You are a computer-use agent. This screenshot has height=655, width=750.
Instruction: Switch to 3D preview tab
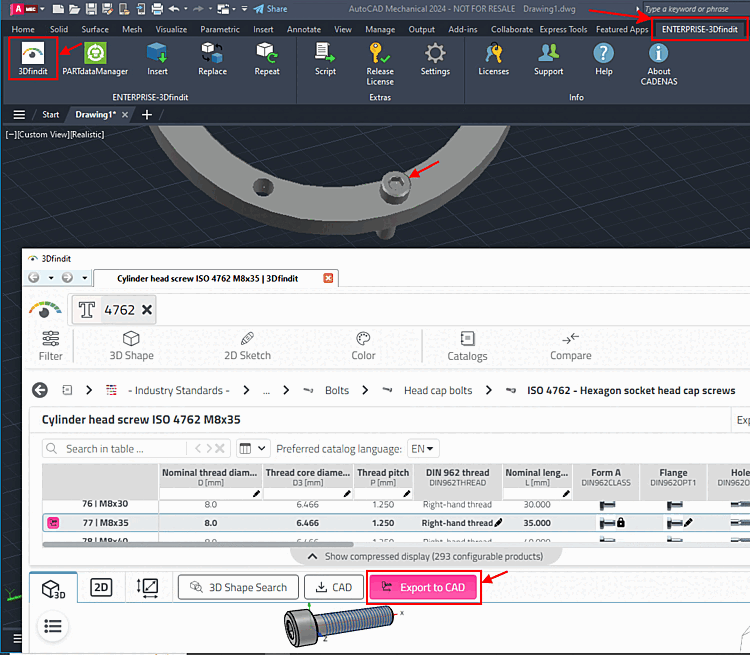(53, 588)
